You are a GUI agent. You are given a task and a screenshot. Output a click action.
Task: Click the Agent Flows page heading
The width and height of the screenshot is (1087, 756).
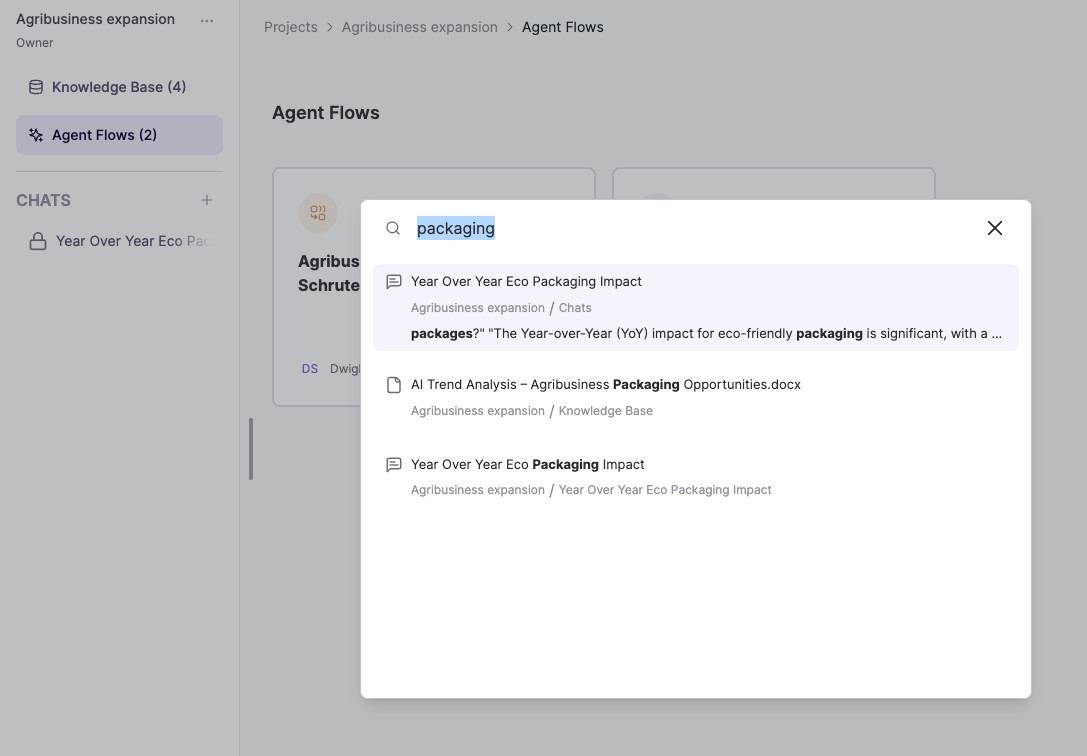tap(326, 113)
